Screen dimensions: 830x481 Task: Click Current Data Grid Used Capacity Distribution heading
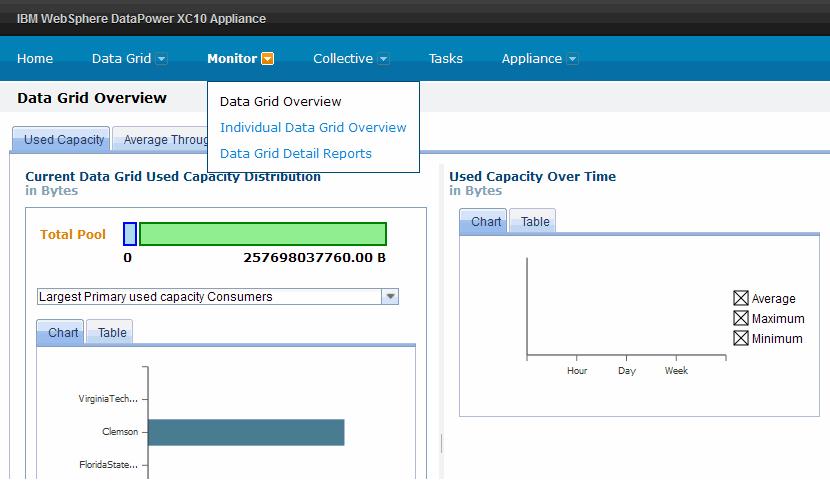pyautogui.click(x=173, y=176)
